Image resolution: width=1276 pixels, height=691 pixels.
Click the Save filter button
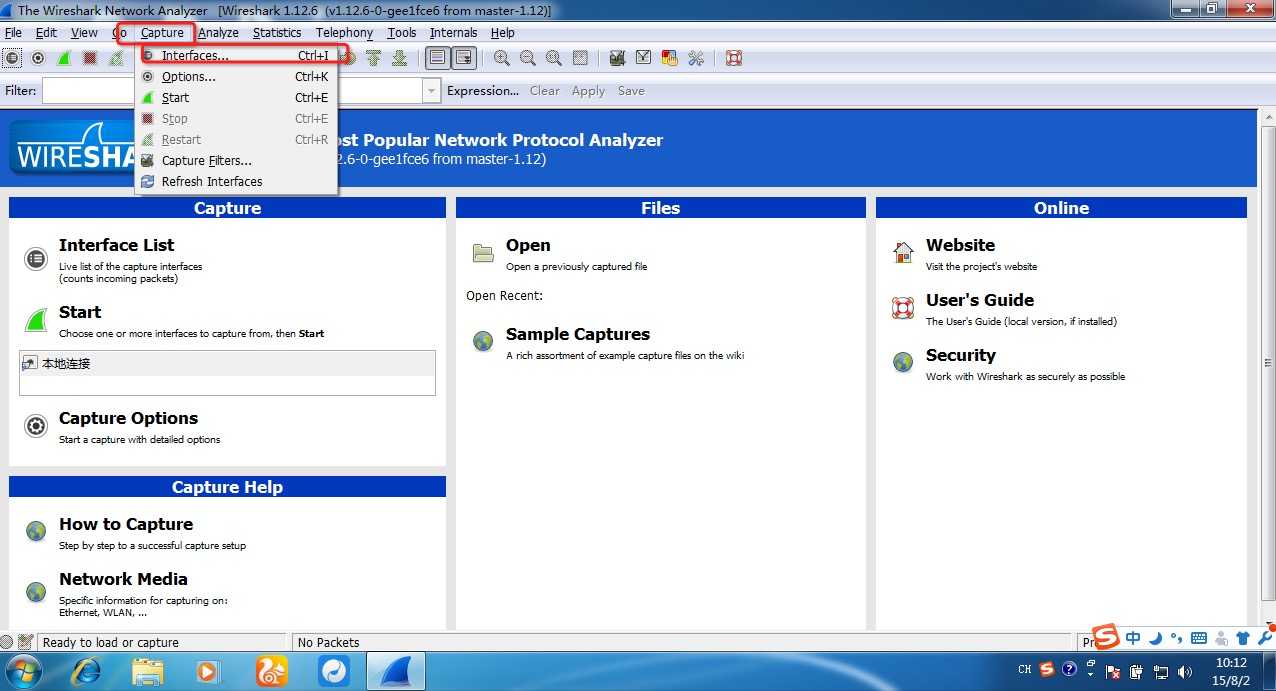pyautogui.click(x=631, y=91)
